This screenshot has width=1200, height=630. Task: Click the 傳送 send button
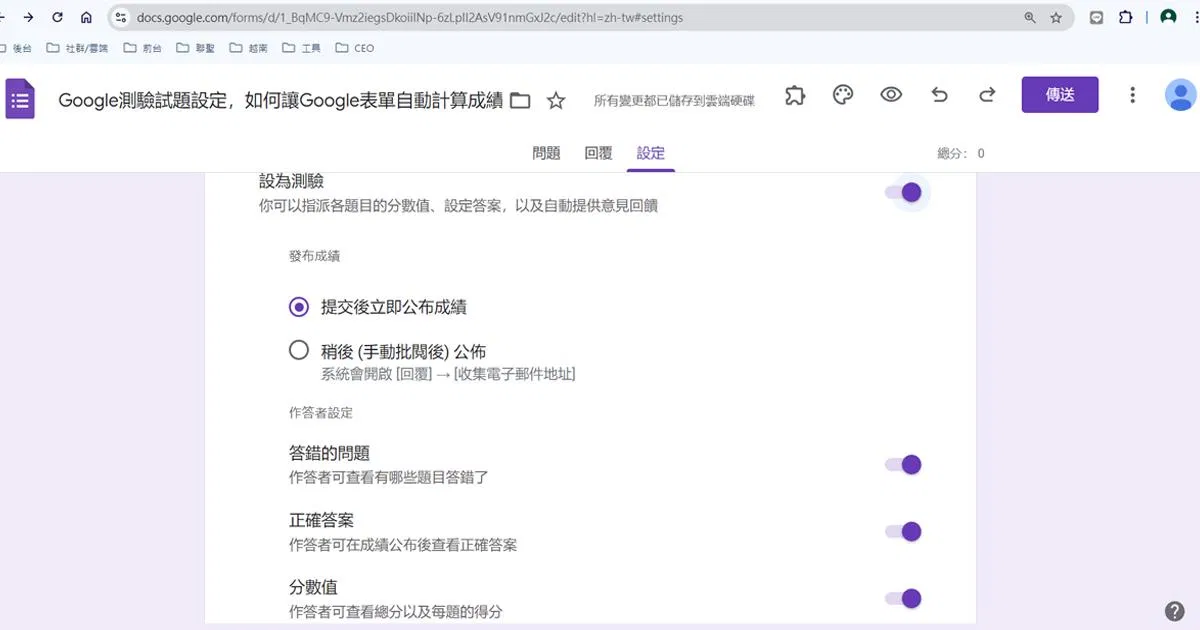pyautogui.click(x=1060, y=95)
